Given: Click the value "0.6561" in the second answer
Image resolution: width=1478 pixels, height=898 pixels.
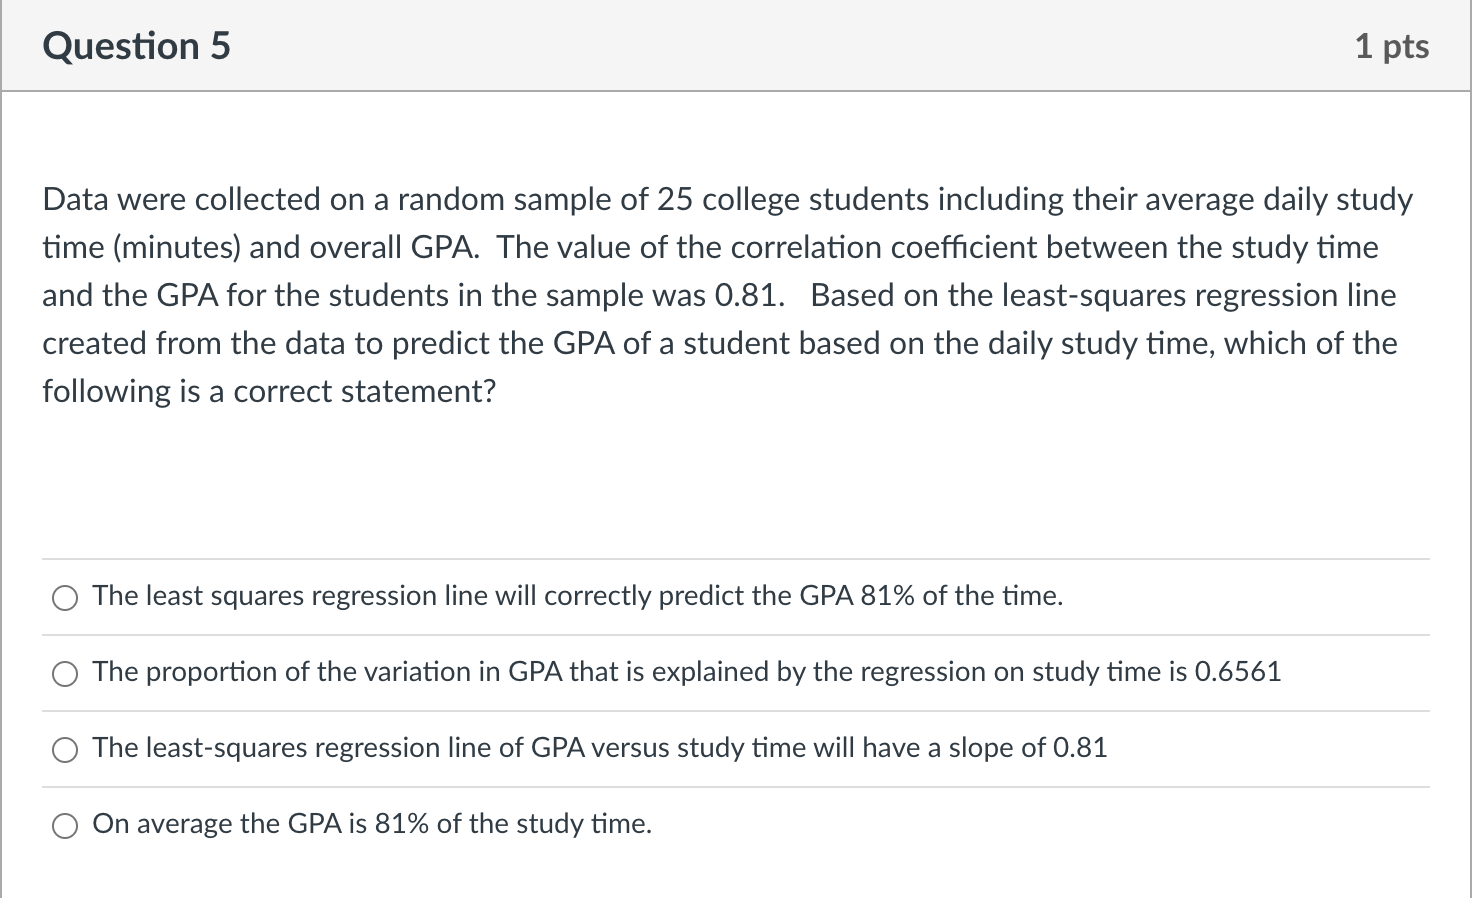Looking at the screenshot, I should tap(1238, 672).
